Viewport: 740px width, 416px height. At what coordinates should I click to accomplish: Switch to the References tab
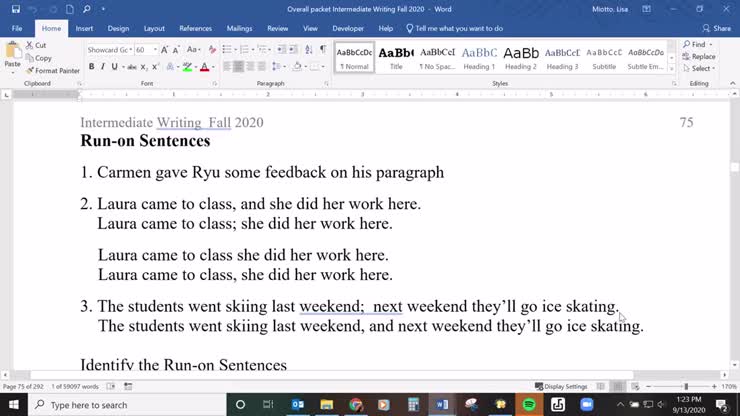[195, 28]
